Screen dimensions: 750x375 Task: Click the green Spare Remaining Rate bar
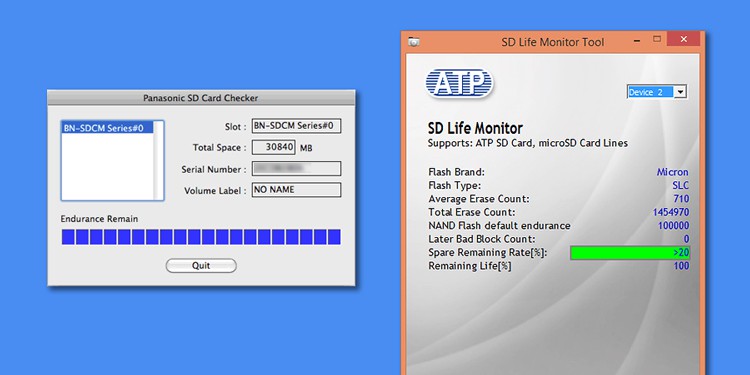click(630, 253)
